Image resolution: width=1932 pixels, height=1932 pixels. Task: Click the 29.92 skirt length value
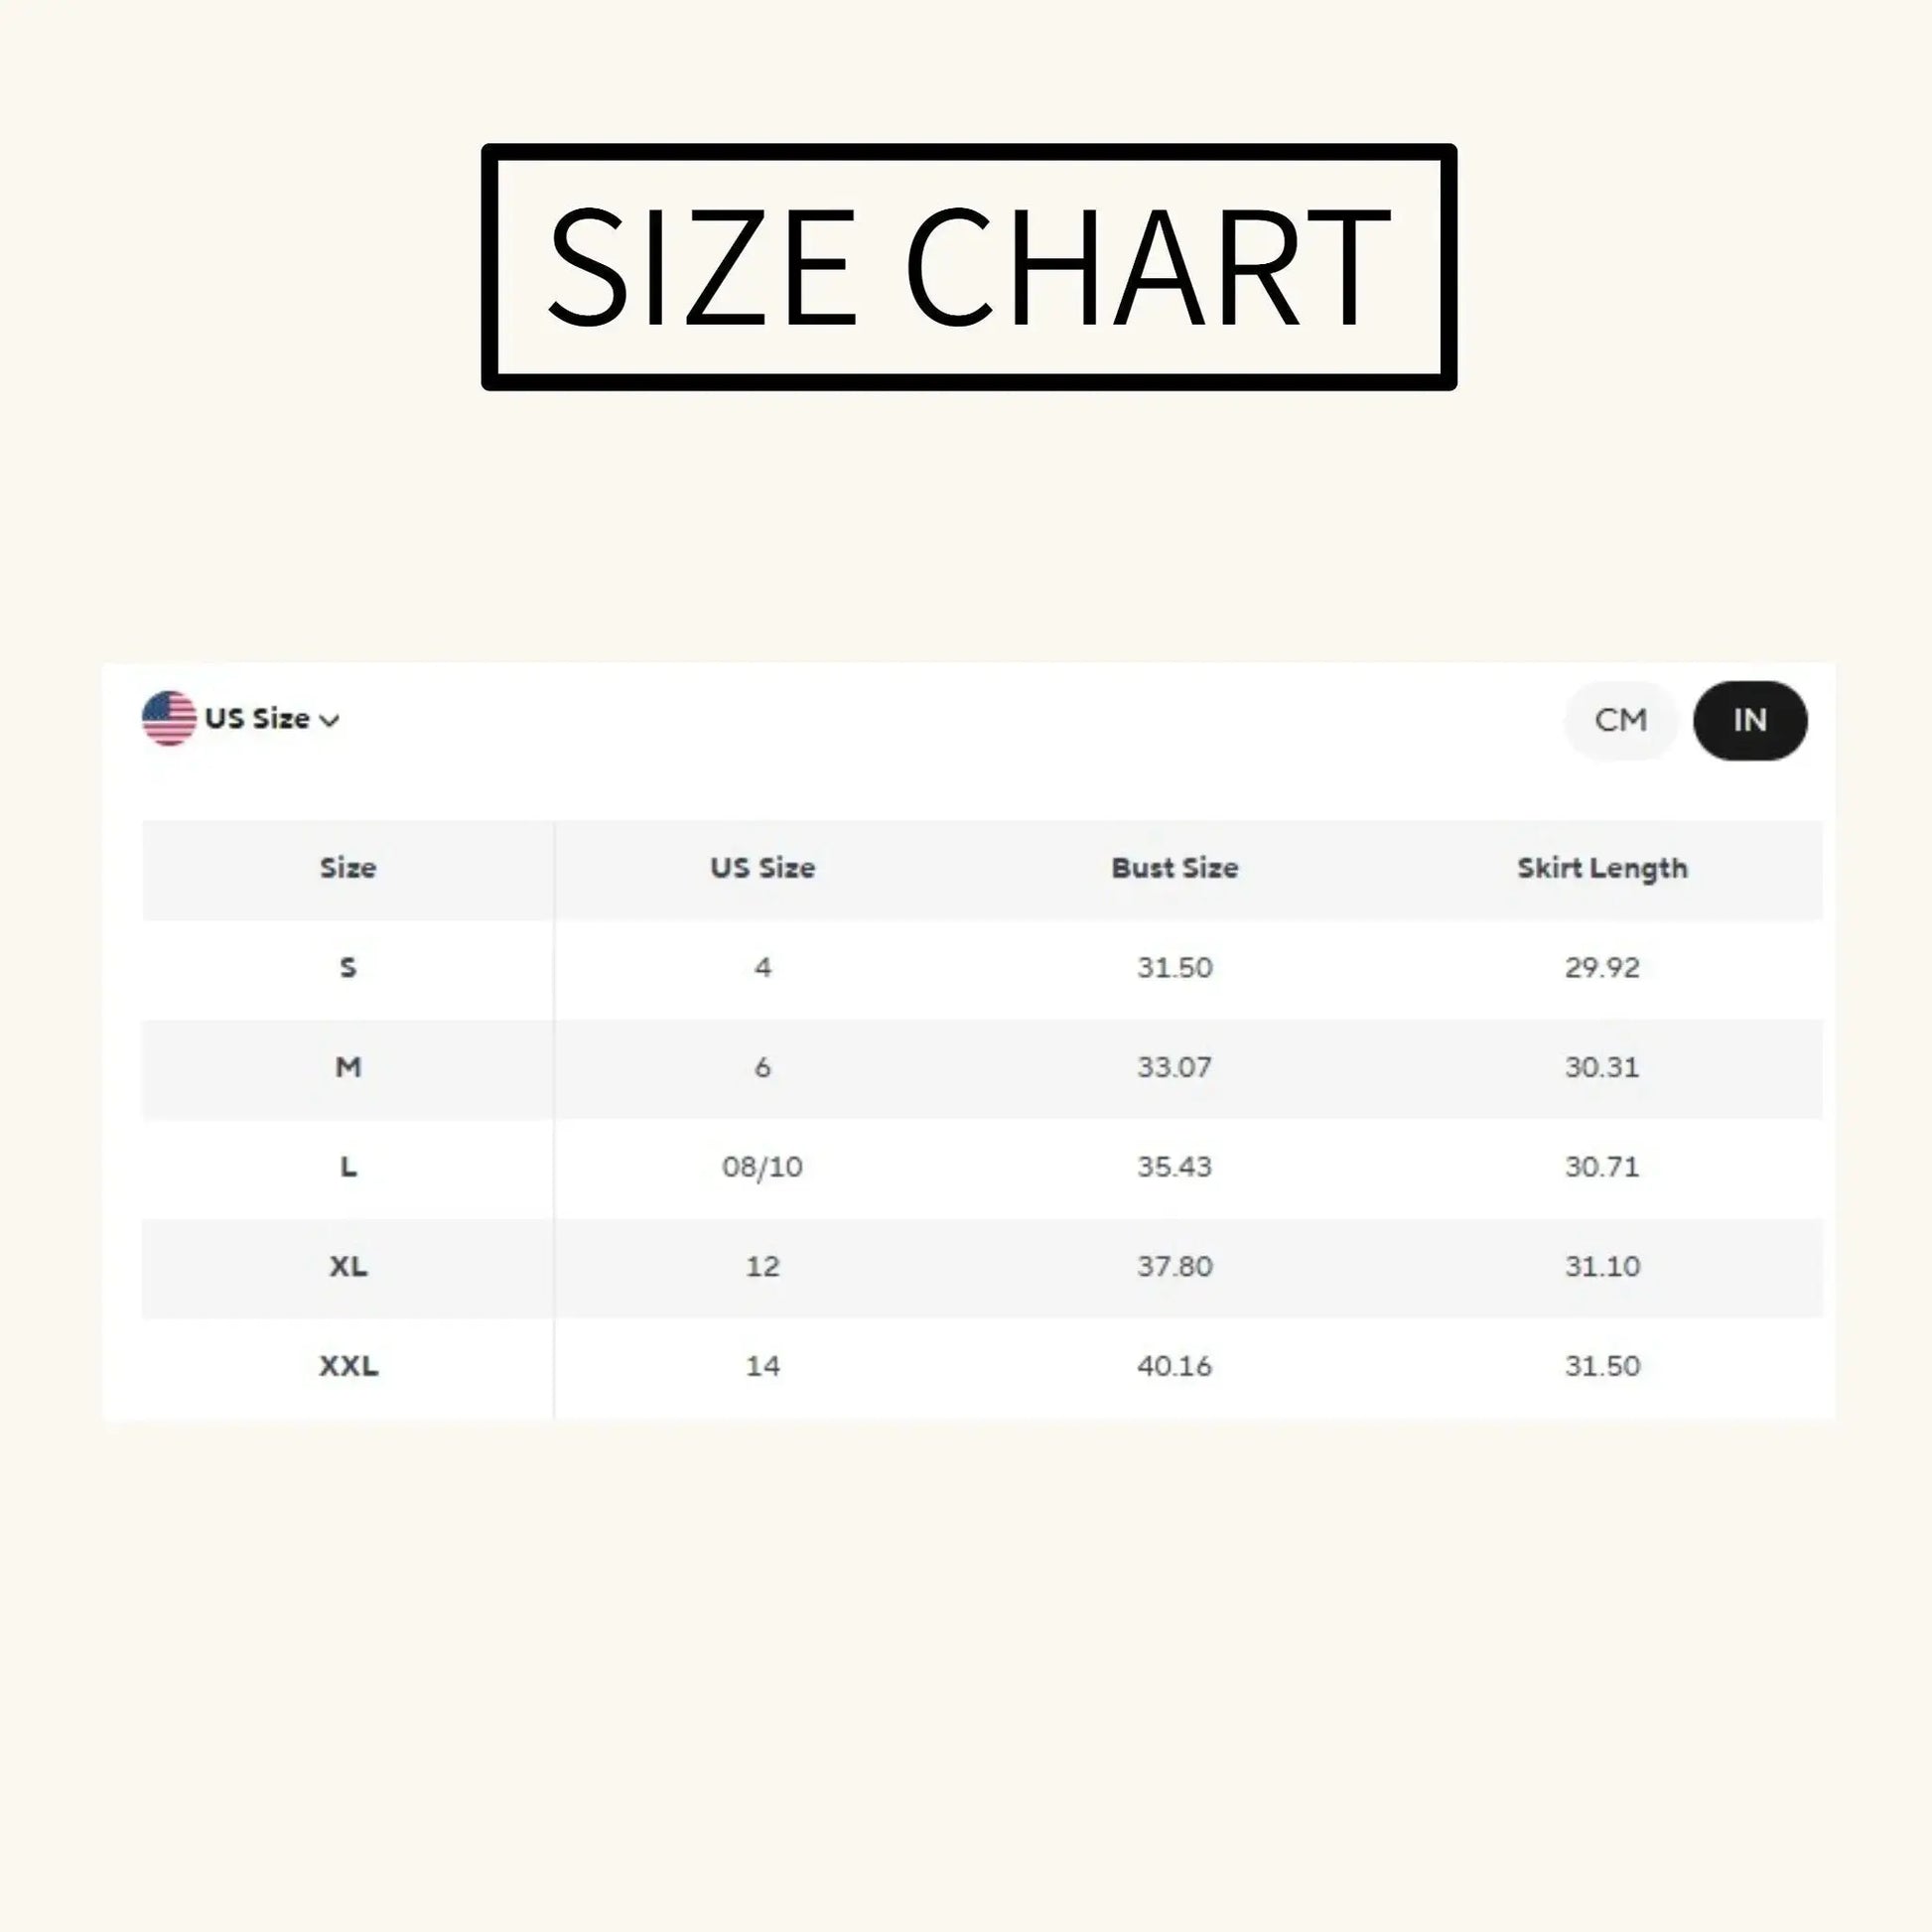1602,967
